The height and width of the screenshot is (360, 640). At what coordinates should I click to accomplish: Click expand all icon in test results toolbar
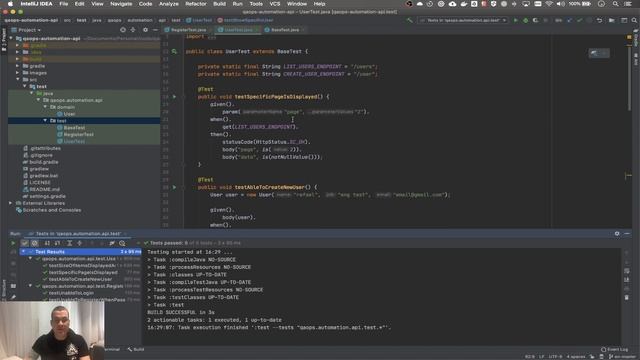(x=70, y=243)
